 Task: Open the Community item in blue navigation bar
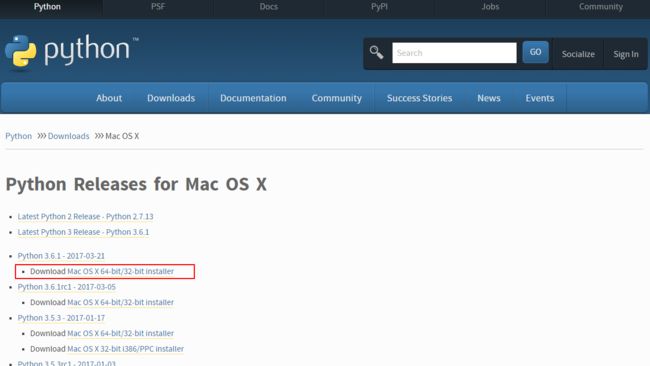(x=337, y=98)
